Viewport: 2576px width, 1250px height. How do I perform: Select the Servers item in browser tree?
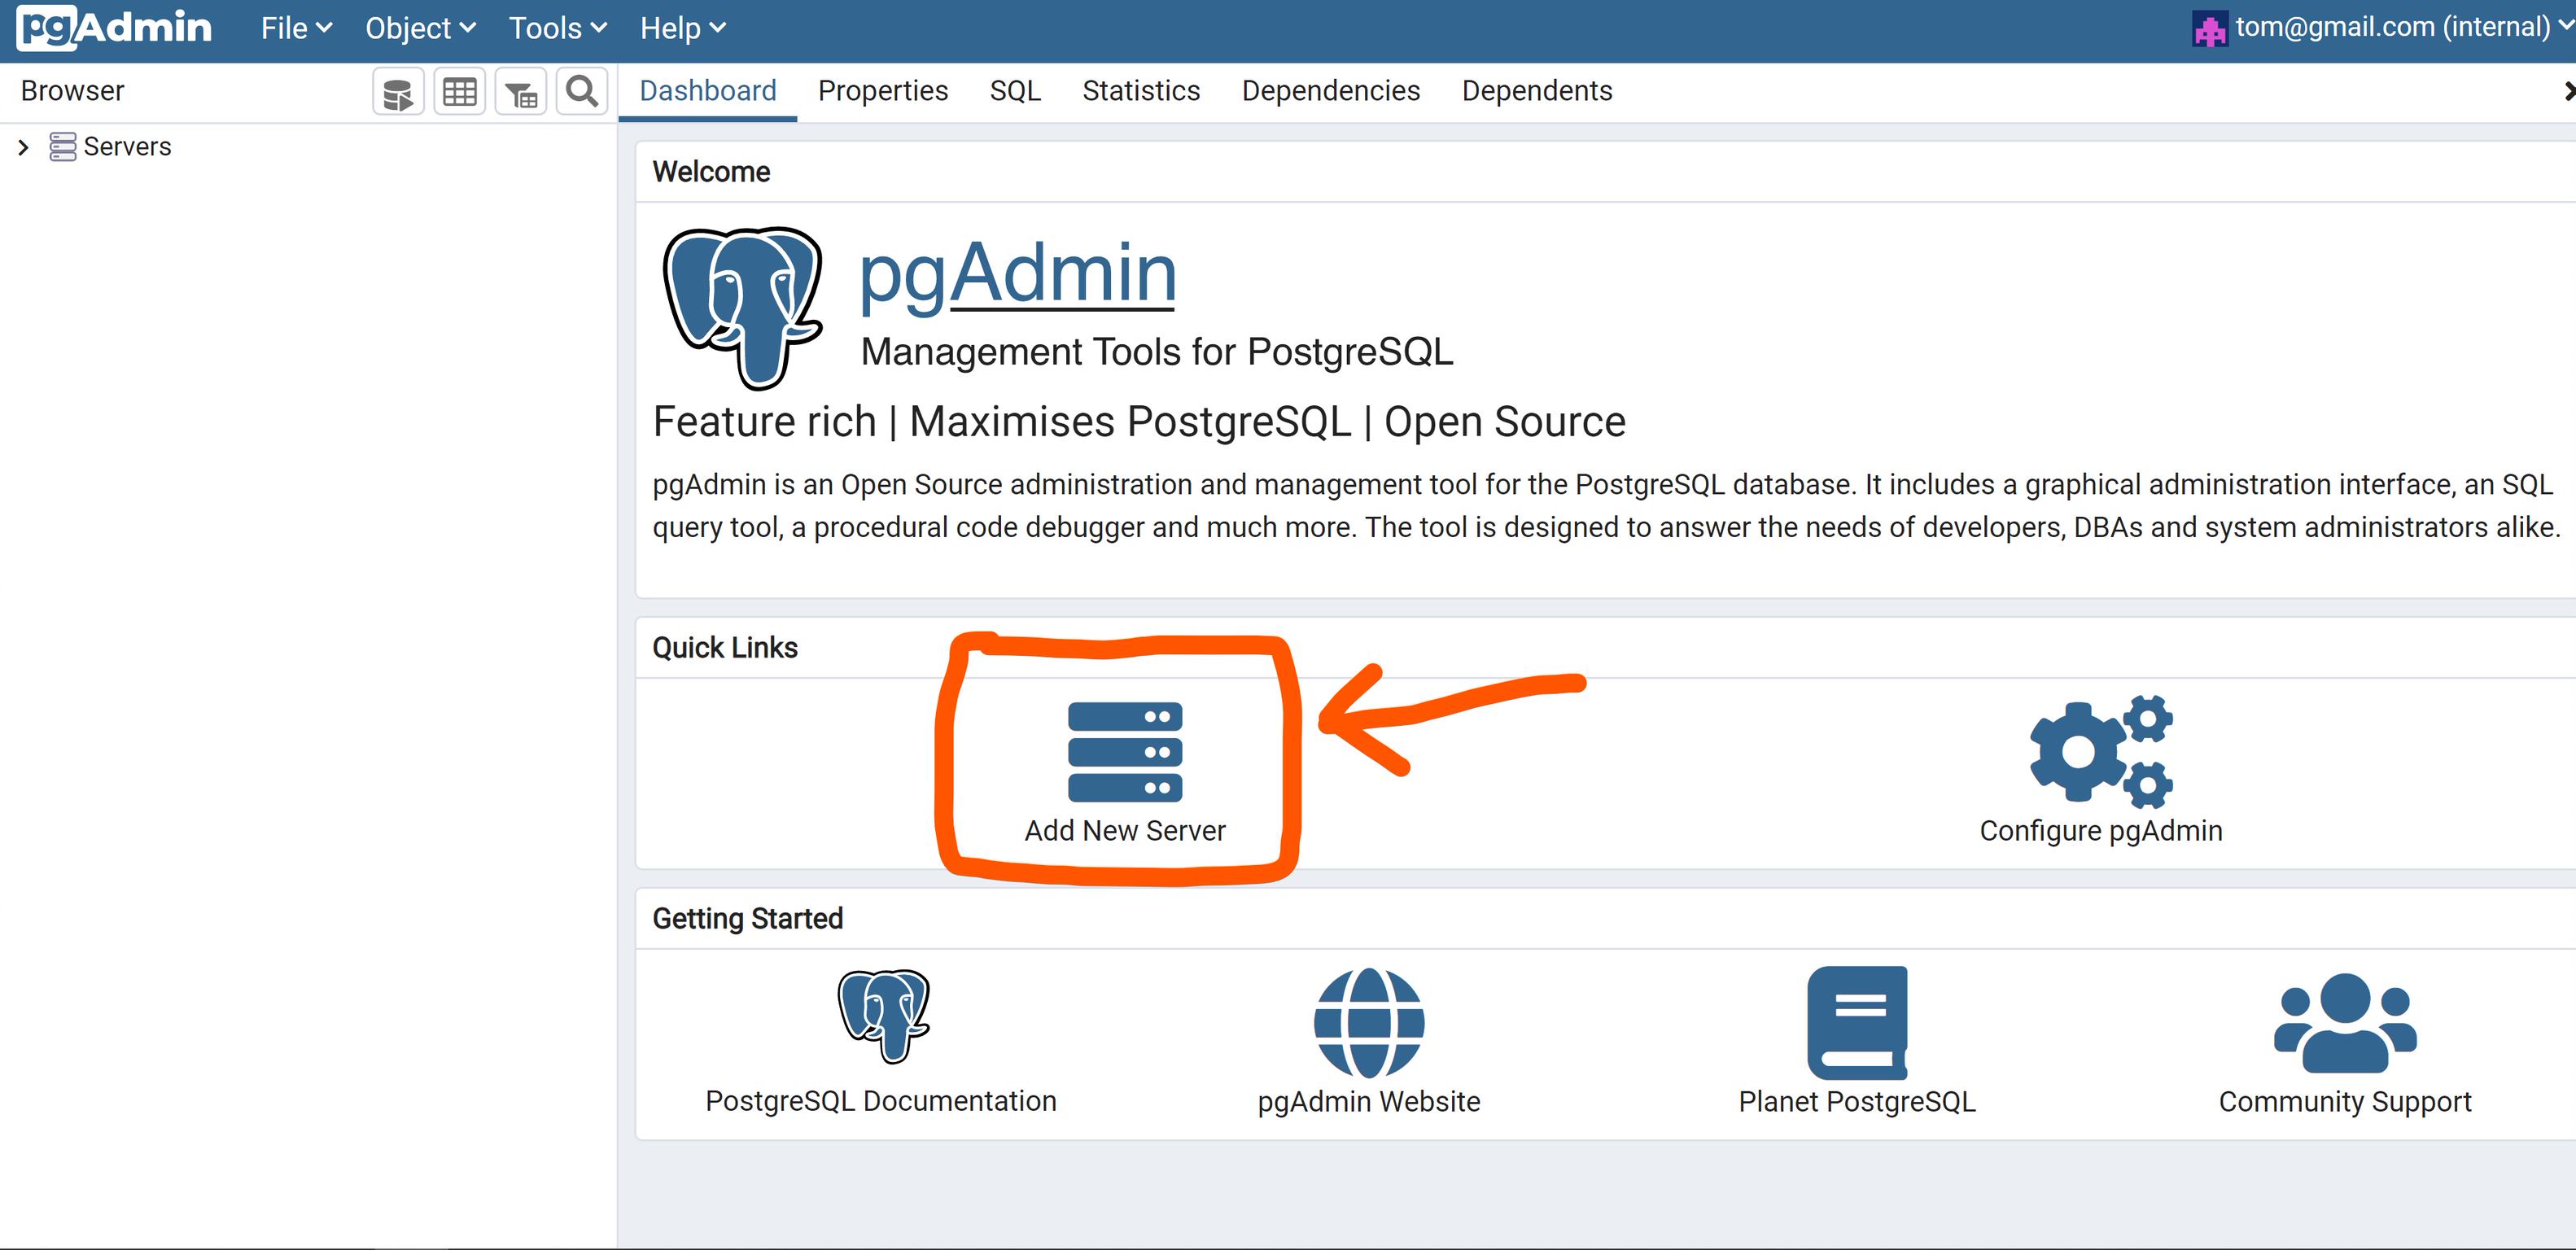coord(127,147)
